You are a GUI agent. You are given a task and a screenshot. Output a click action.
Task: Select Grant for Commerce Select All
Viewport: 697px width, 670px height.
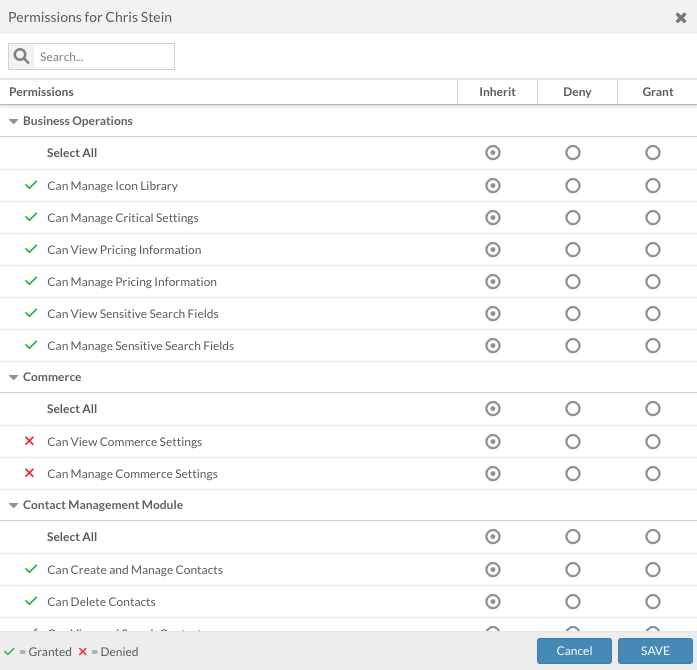653,409
